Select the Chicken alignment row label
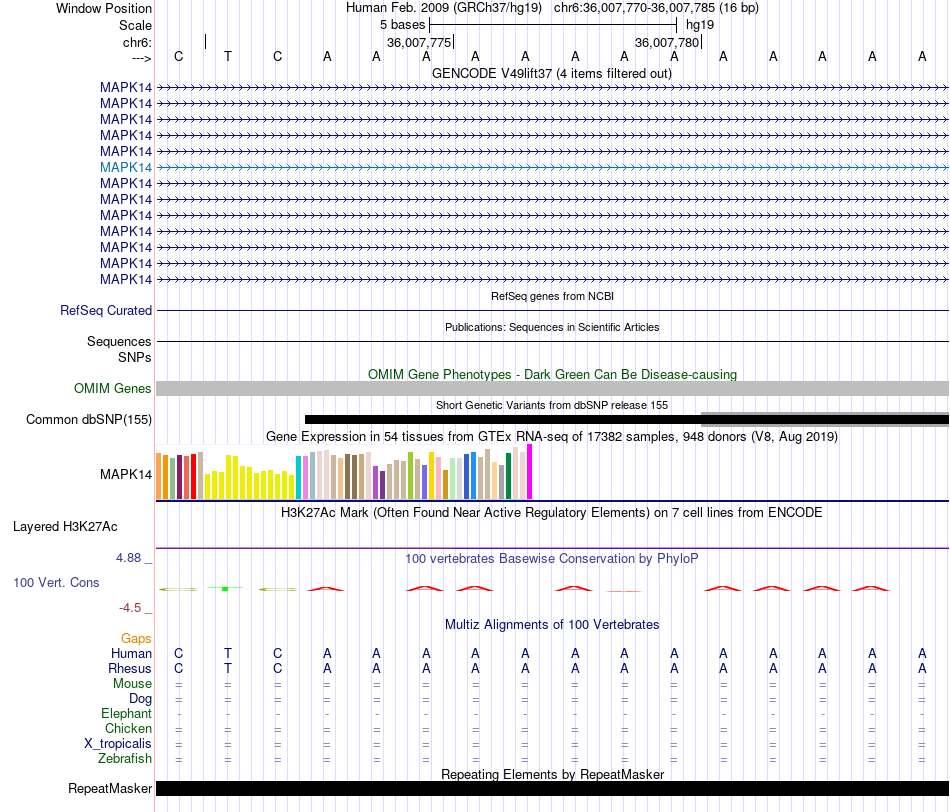The height and width of the screenshot is (812, 950). [128, 728]
